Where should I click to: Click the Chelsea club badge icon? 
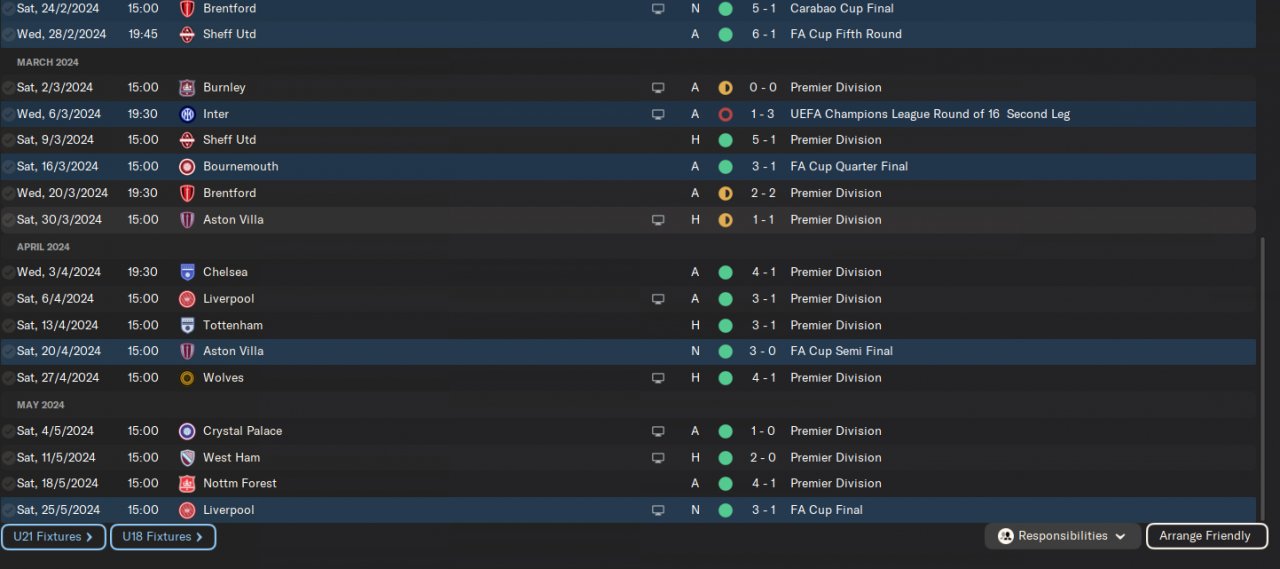point(187,272)
